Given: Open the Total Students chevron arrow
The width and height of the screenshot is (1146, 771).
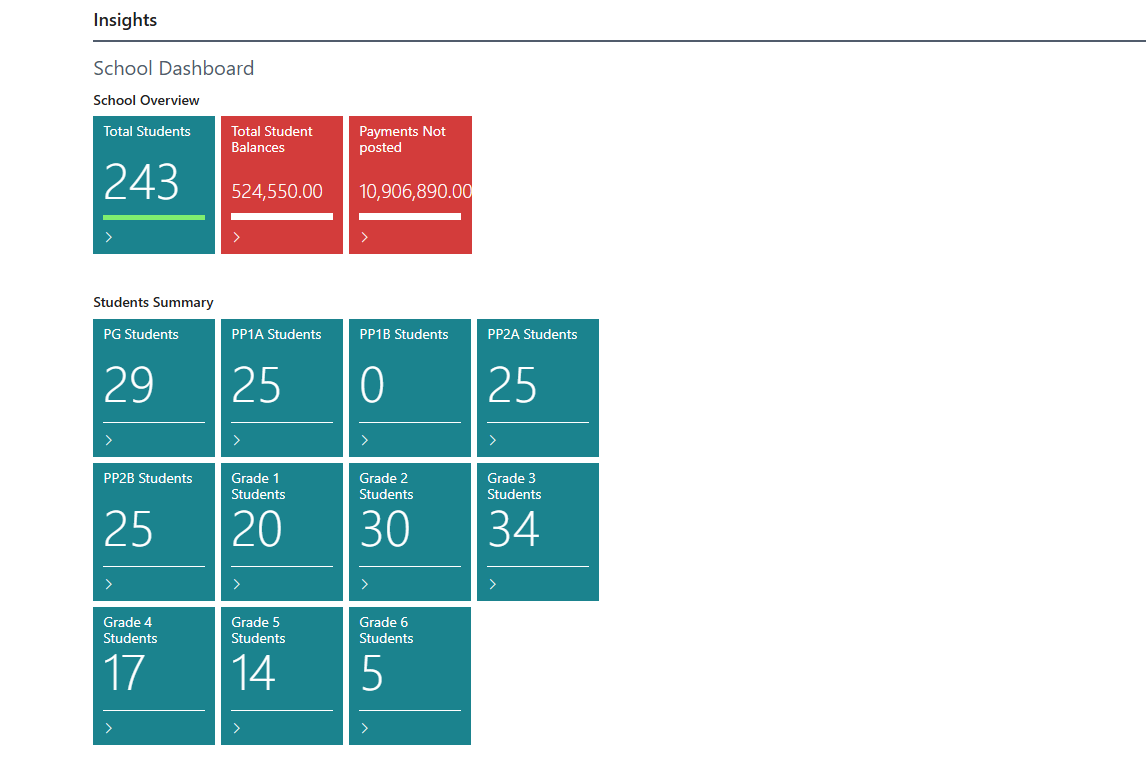Looking at the screenshot, I should (x=109, y=237).
